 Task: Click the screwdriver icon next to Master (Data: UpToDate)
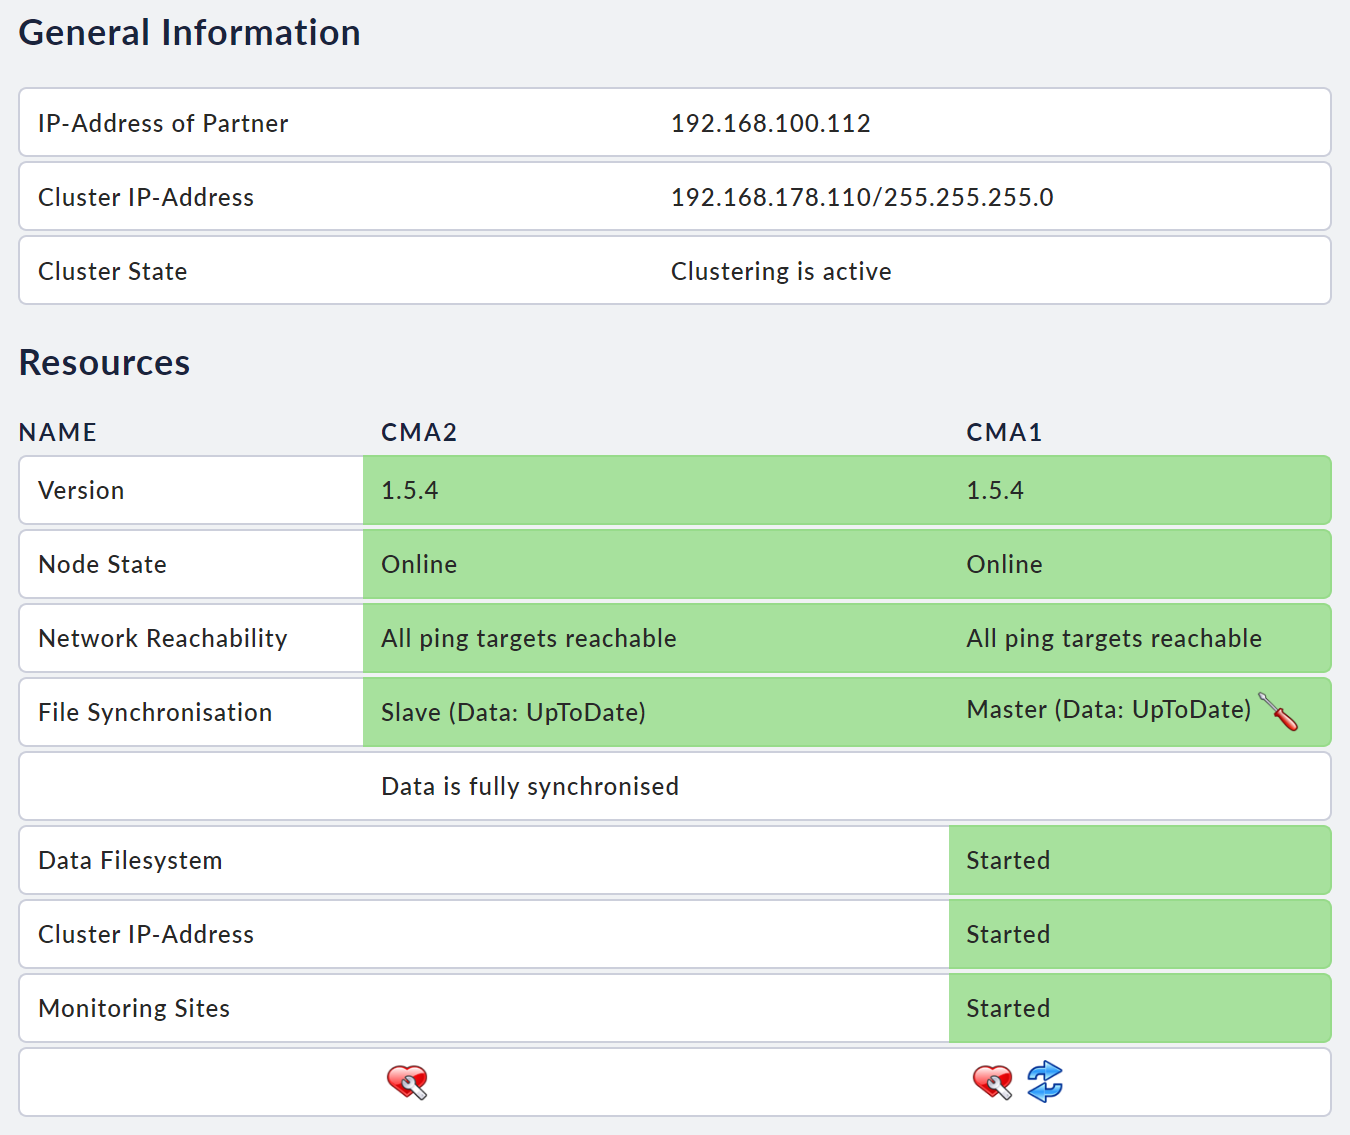(x=1278, y=711)
